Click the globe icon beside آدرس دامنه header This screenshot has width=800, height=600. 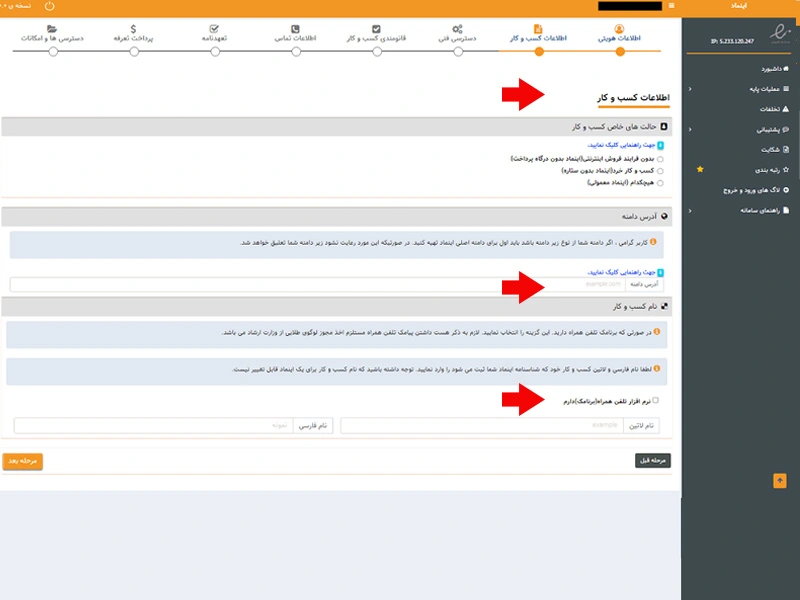pos(664,216)
